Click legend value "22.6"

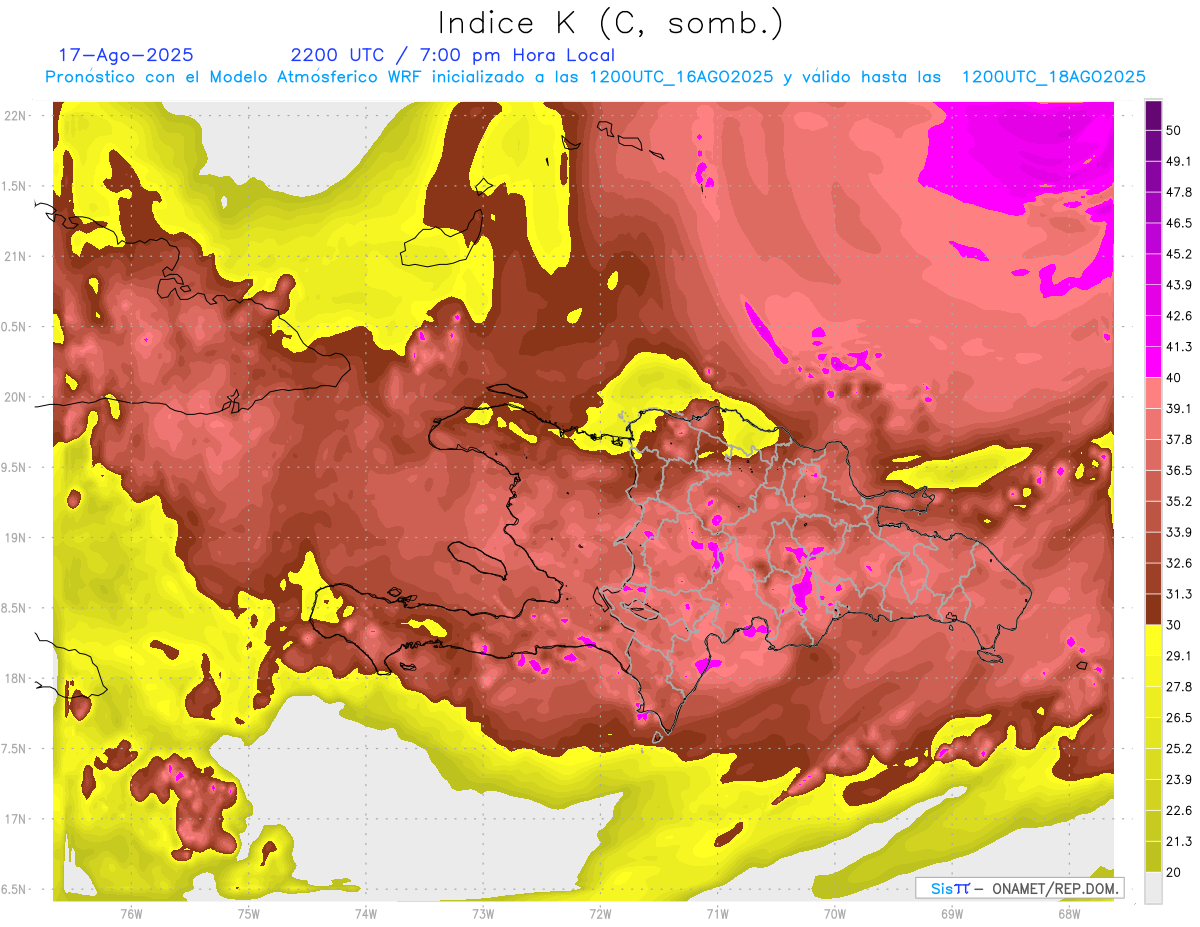point(1179,810)
